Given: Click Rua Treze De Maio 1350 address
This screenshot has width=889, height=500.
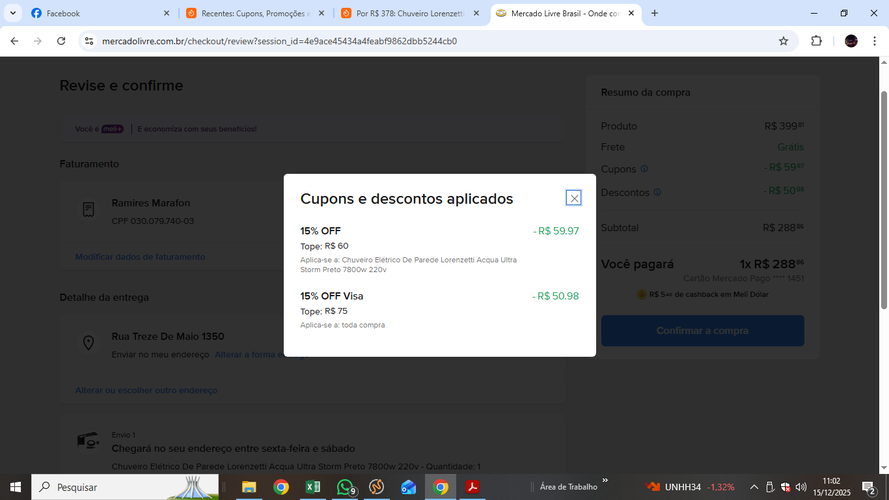Looking at the screenshot, I should point(168,336).
